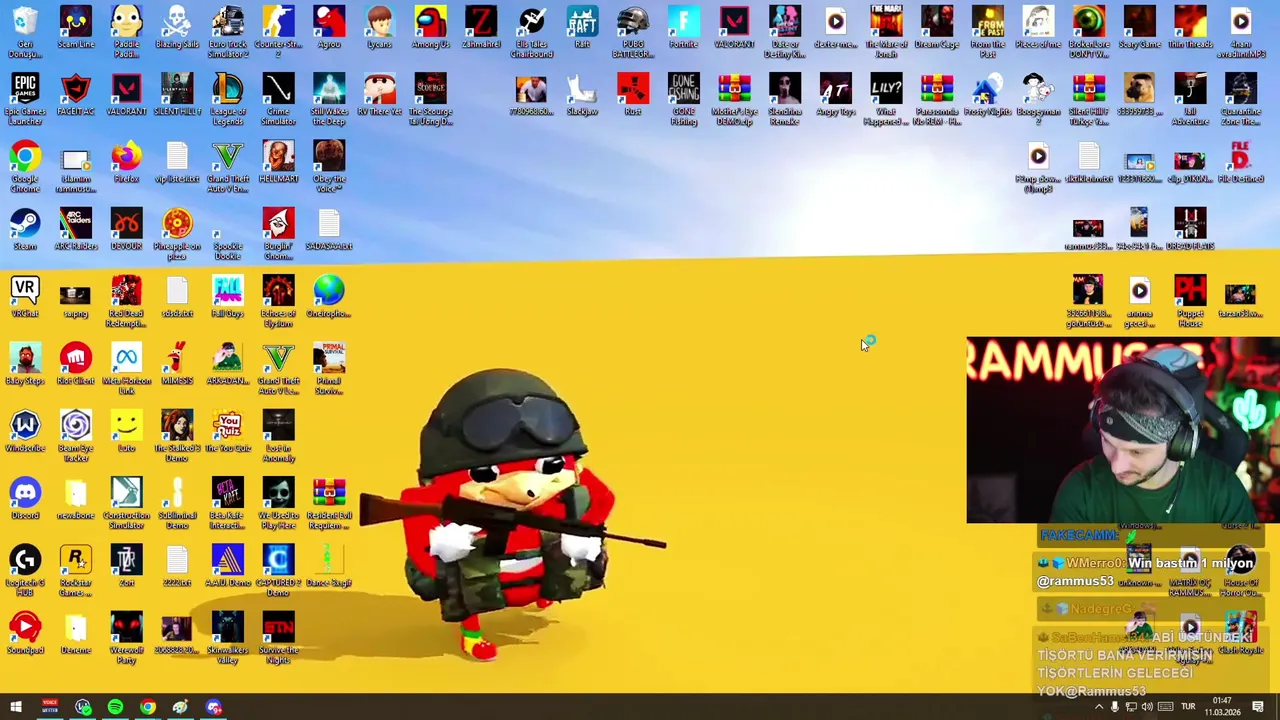Viewport: 1280px width, 720px height.
Task: Open the Counter-Strike 2 desktop shortcut
Action: coord(279,31)
